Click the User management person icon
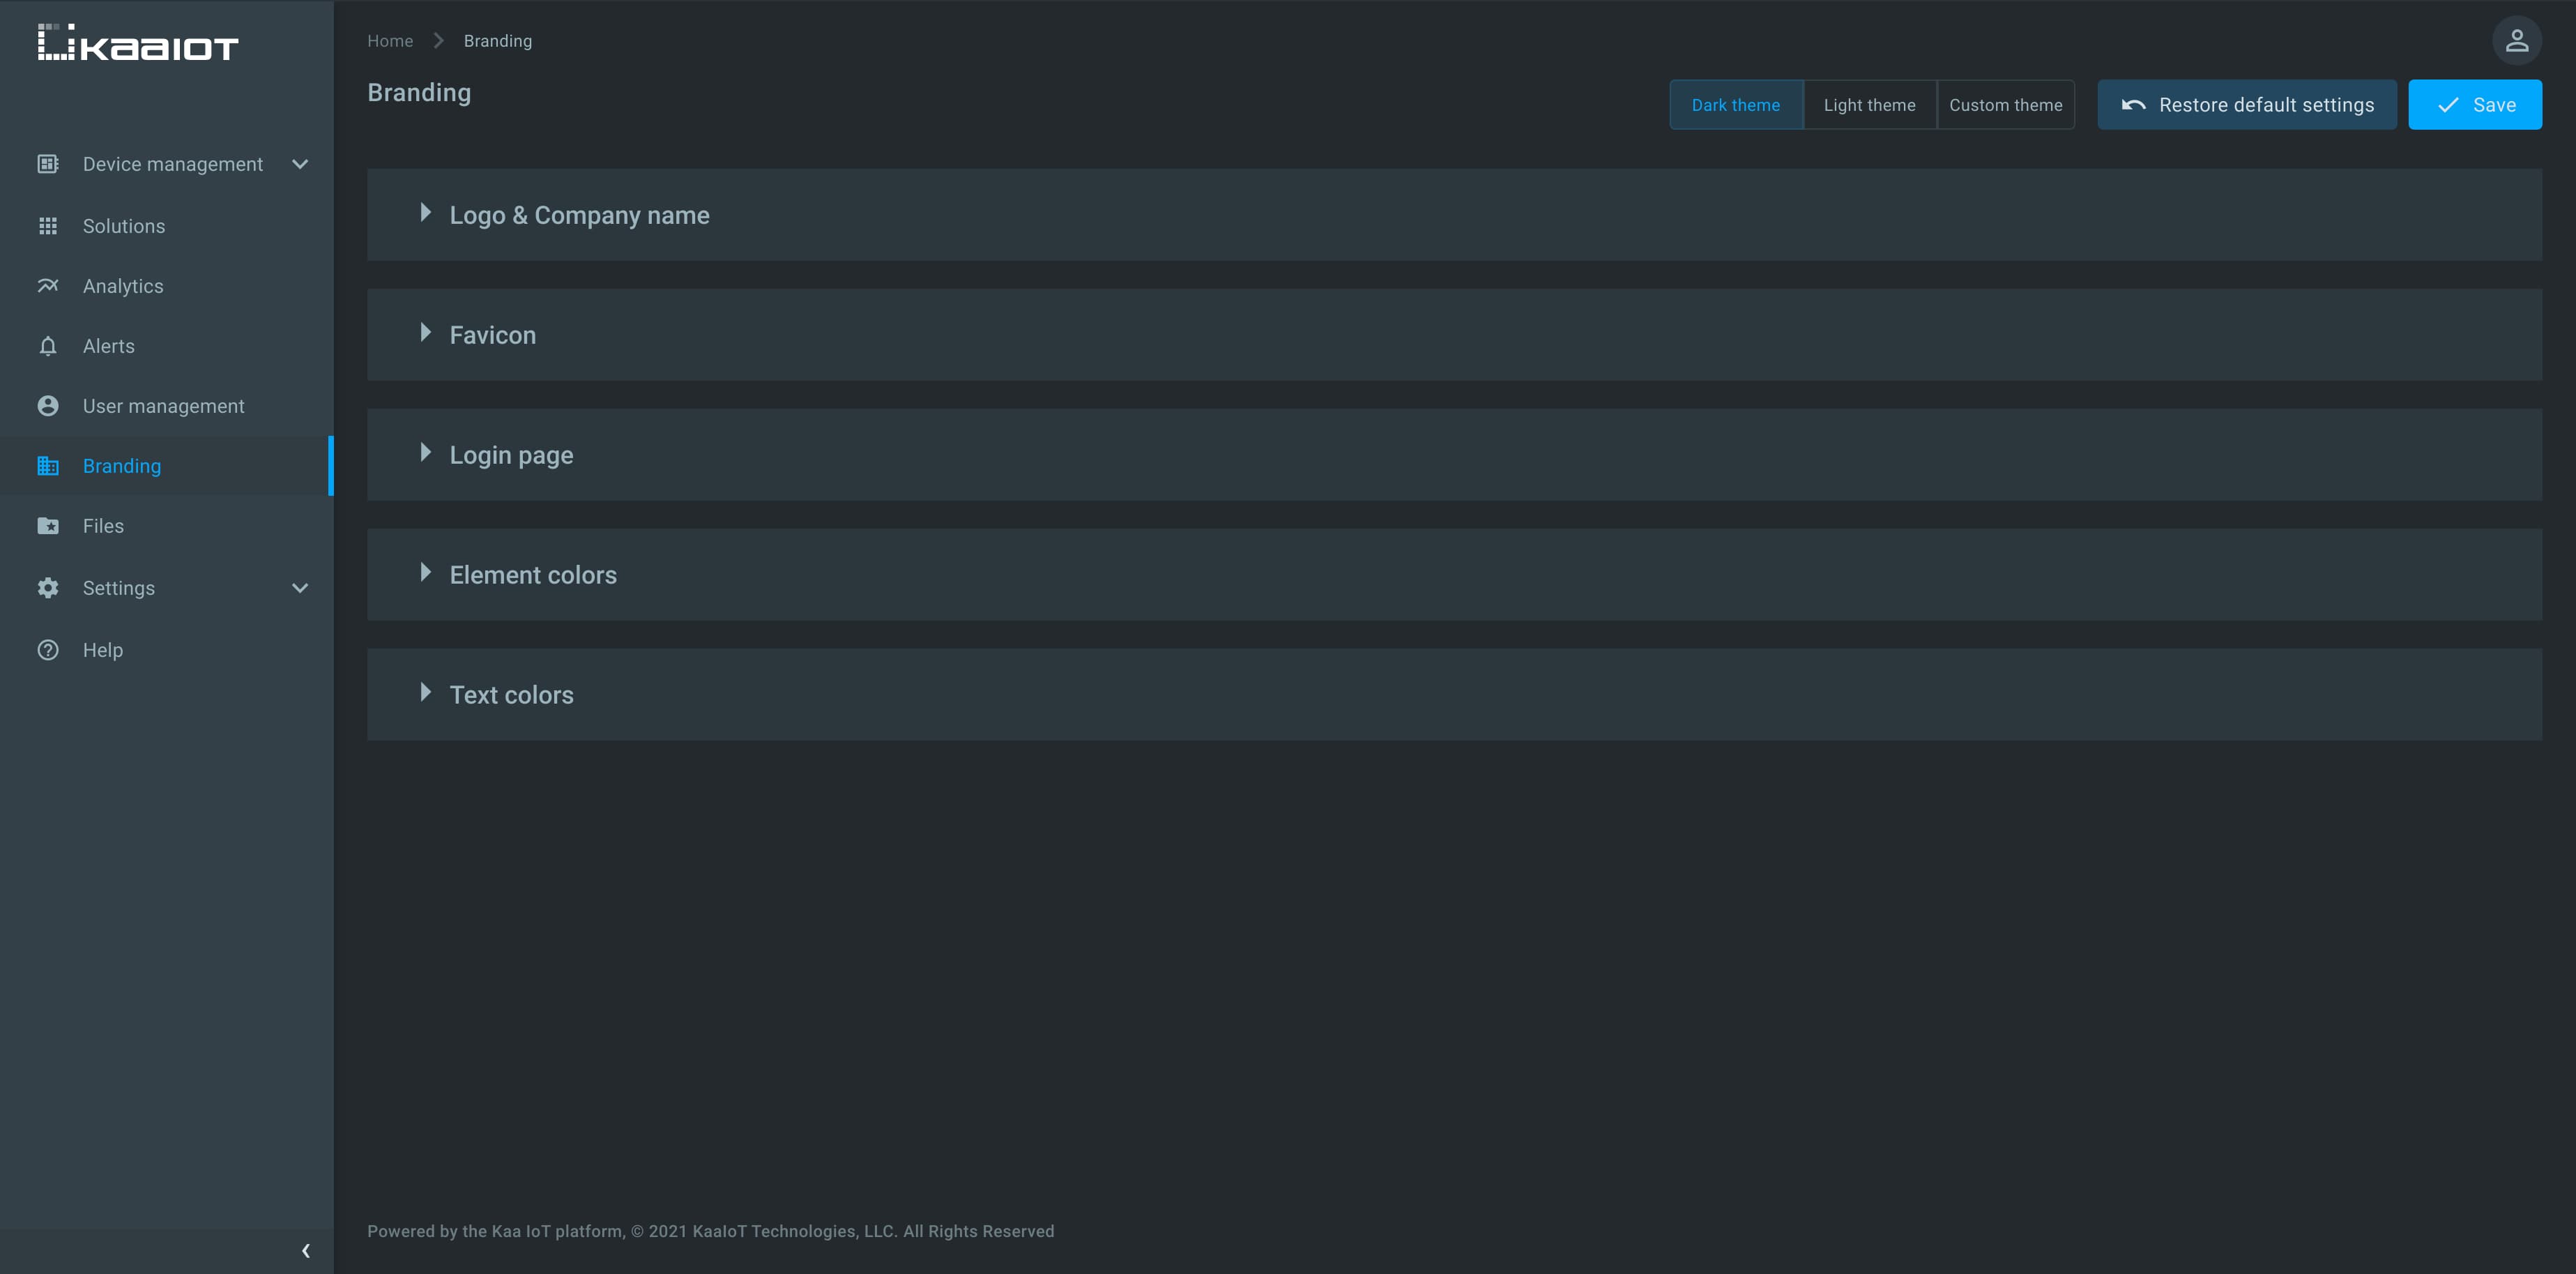This screenshot has height=1274, width=2576. 48,406
